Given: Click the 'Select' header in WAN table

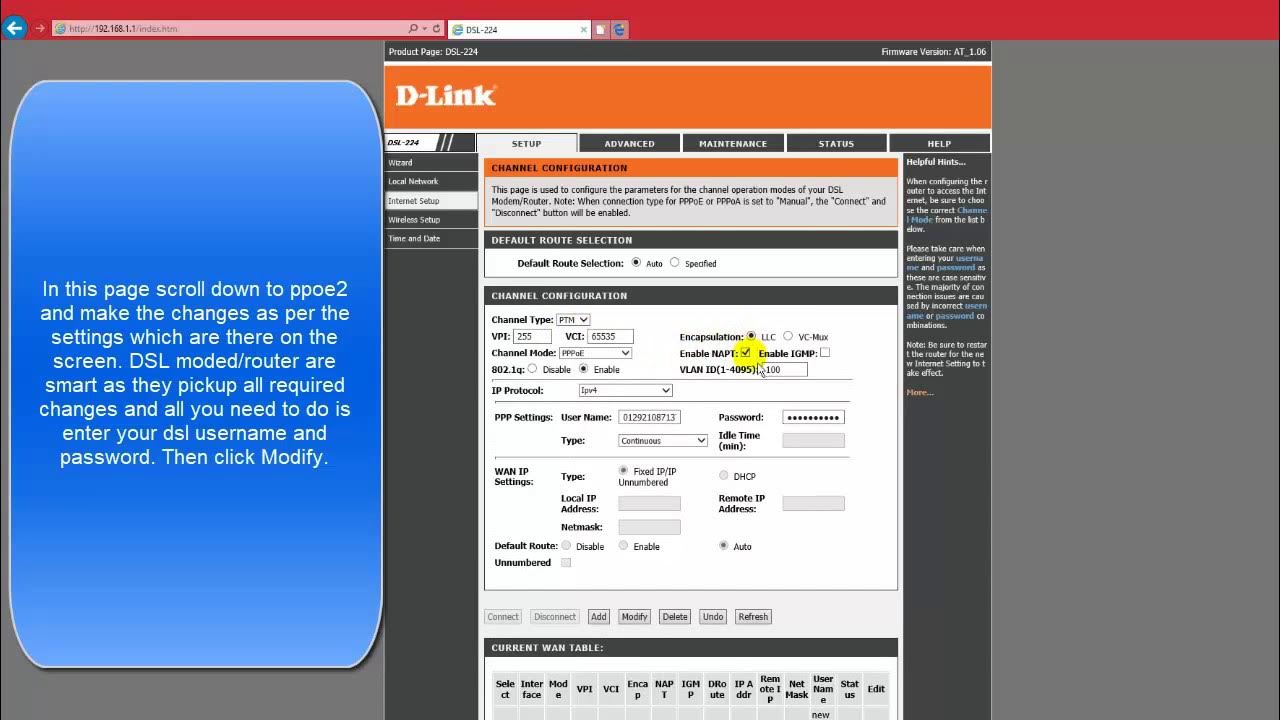Looking at the screenshot, I should coord(505,689).
